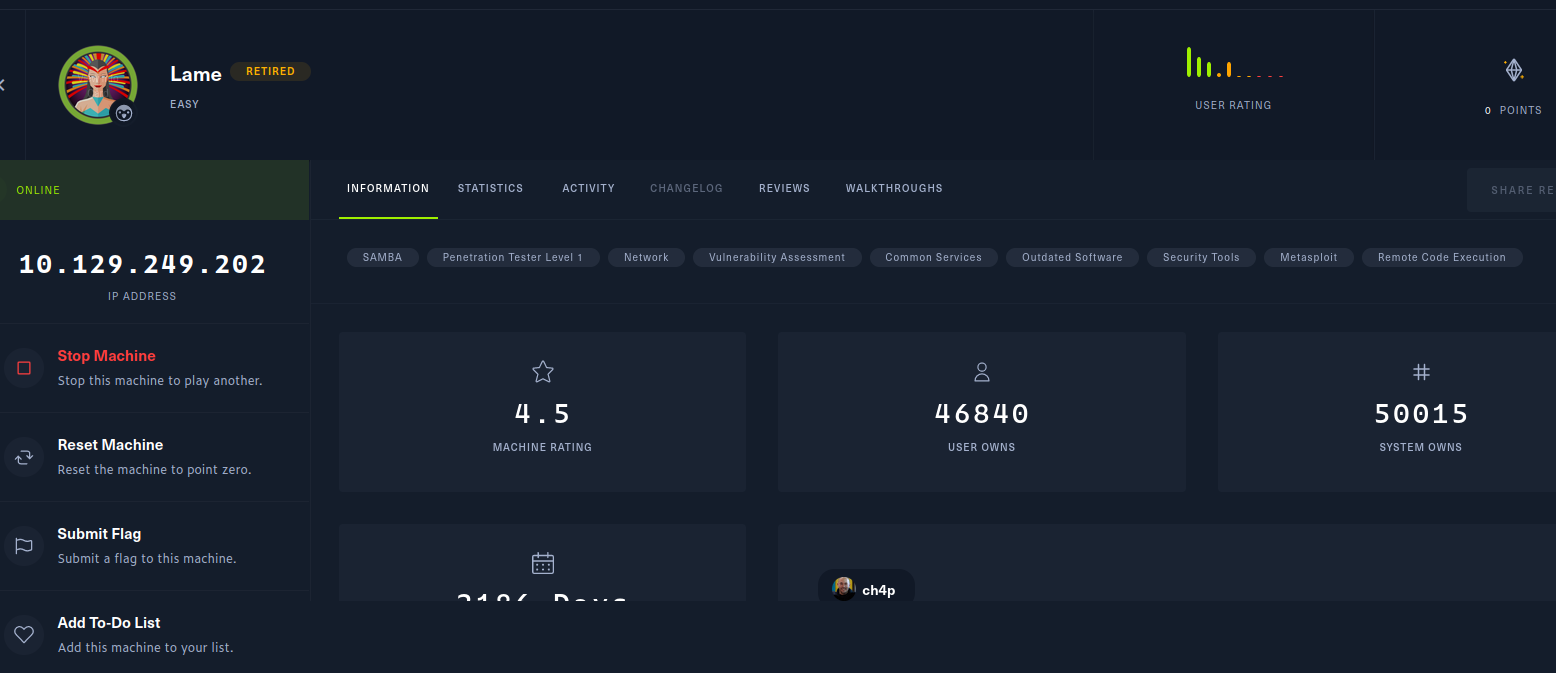
Task: Click the EASY difficulty label
Action: [184, 104]
